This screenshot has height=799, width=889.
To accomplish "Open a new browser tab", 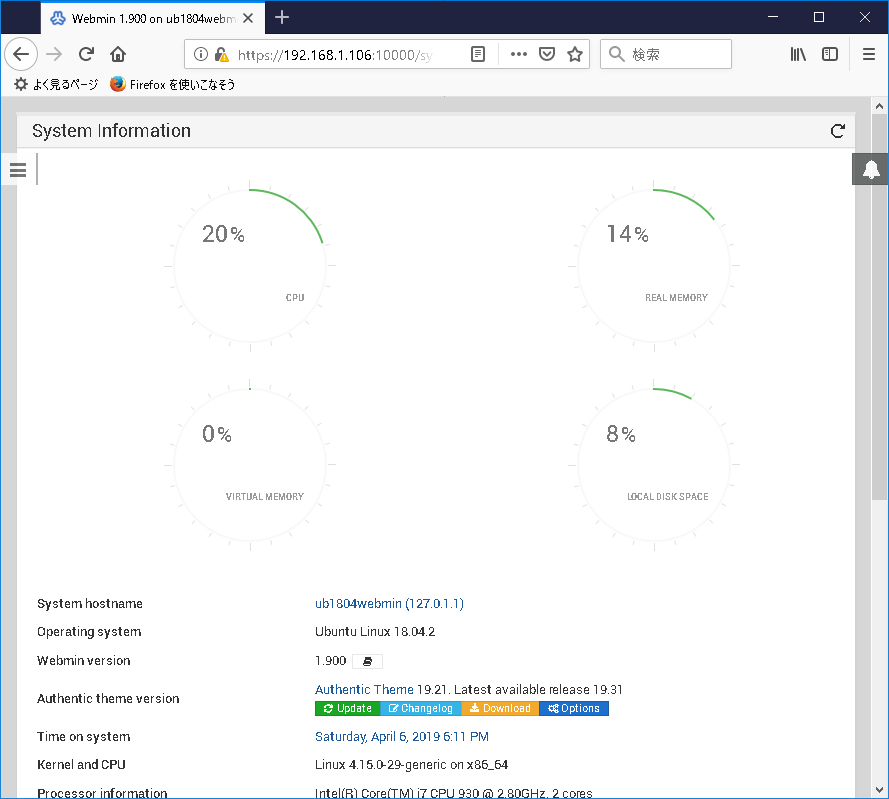I will (x=282, y=18).
